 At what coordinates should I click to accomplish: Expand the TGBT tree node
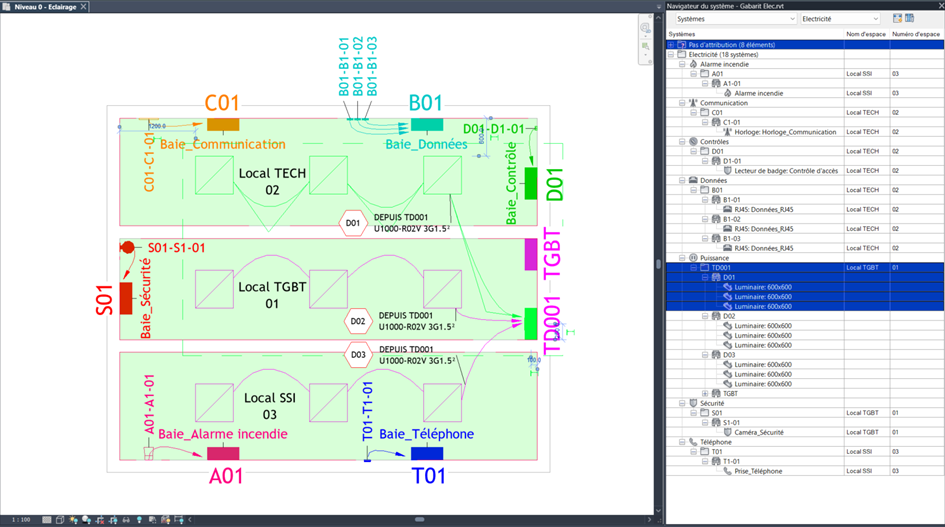click(705, 393)
